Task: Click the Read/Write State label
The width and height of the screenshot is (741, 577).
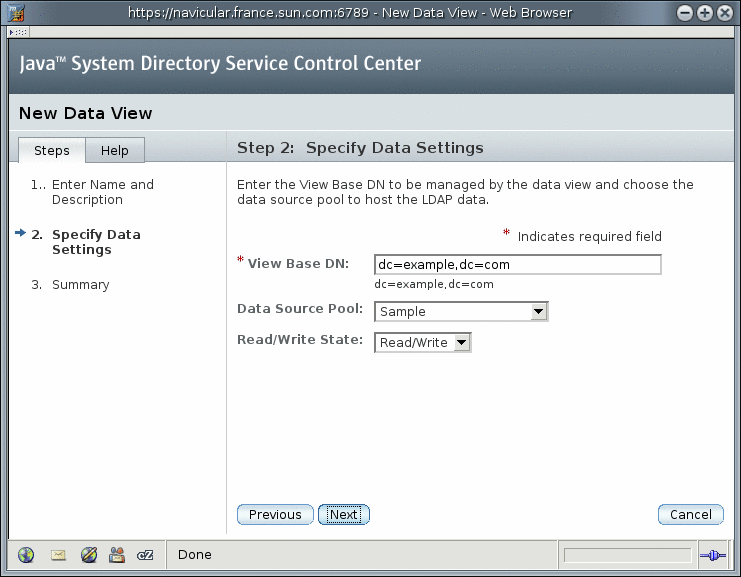Action: coord(300,339)
